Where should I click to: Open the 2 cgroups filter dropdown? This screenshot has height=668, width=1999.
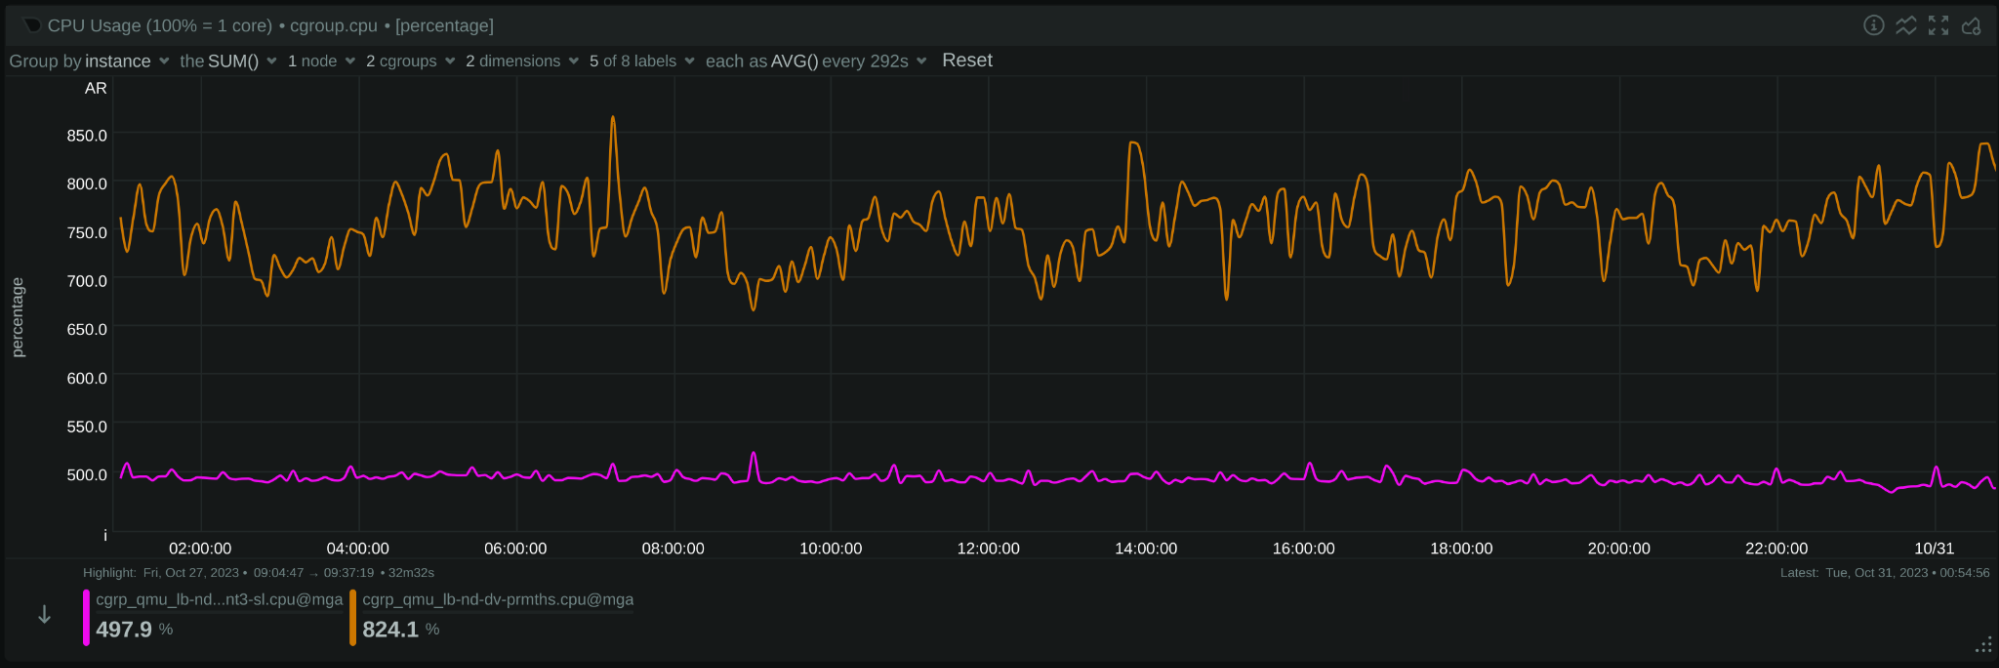coord(410,61)
